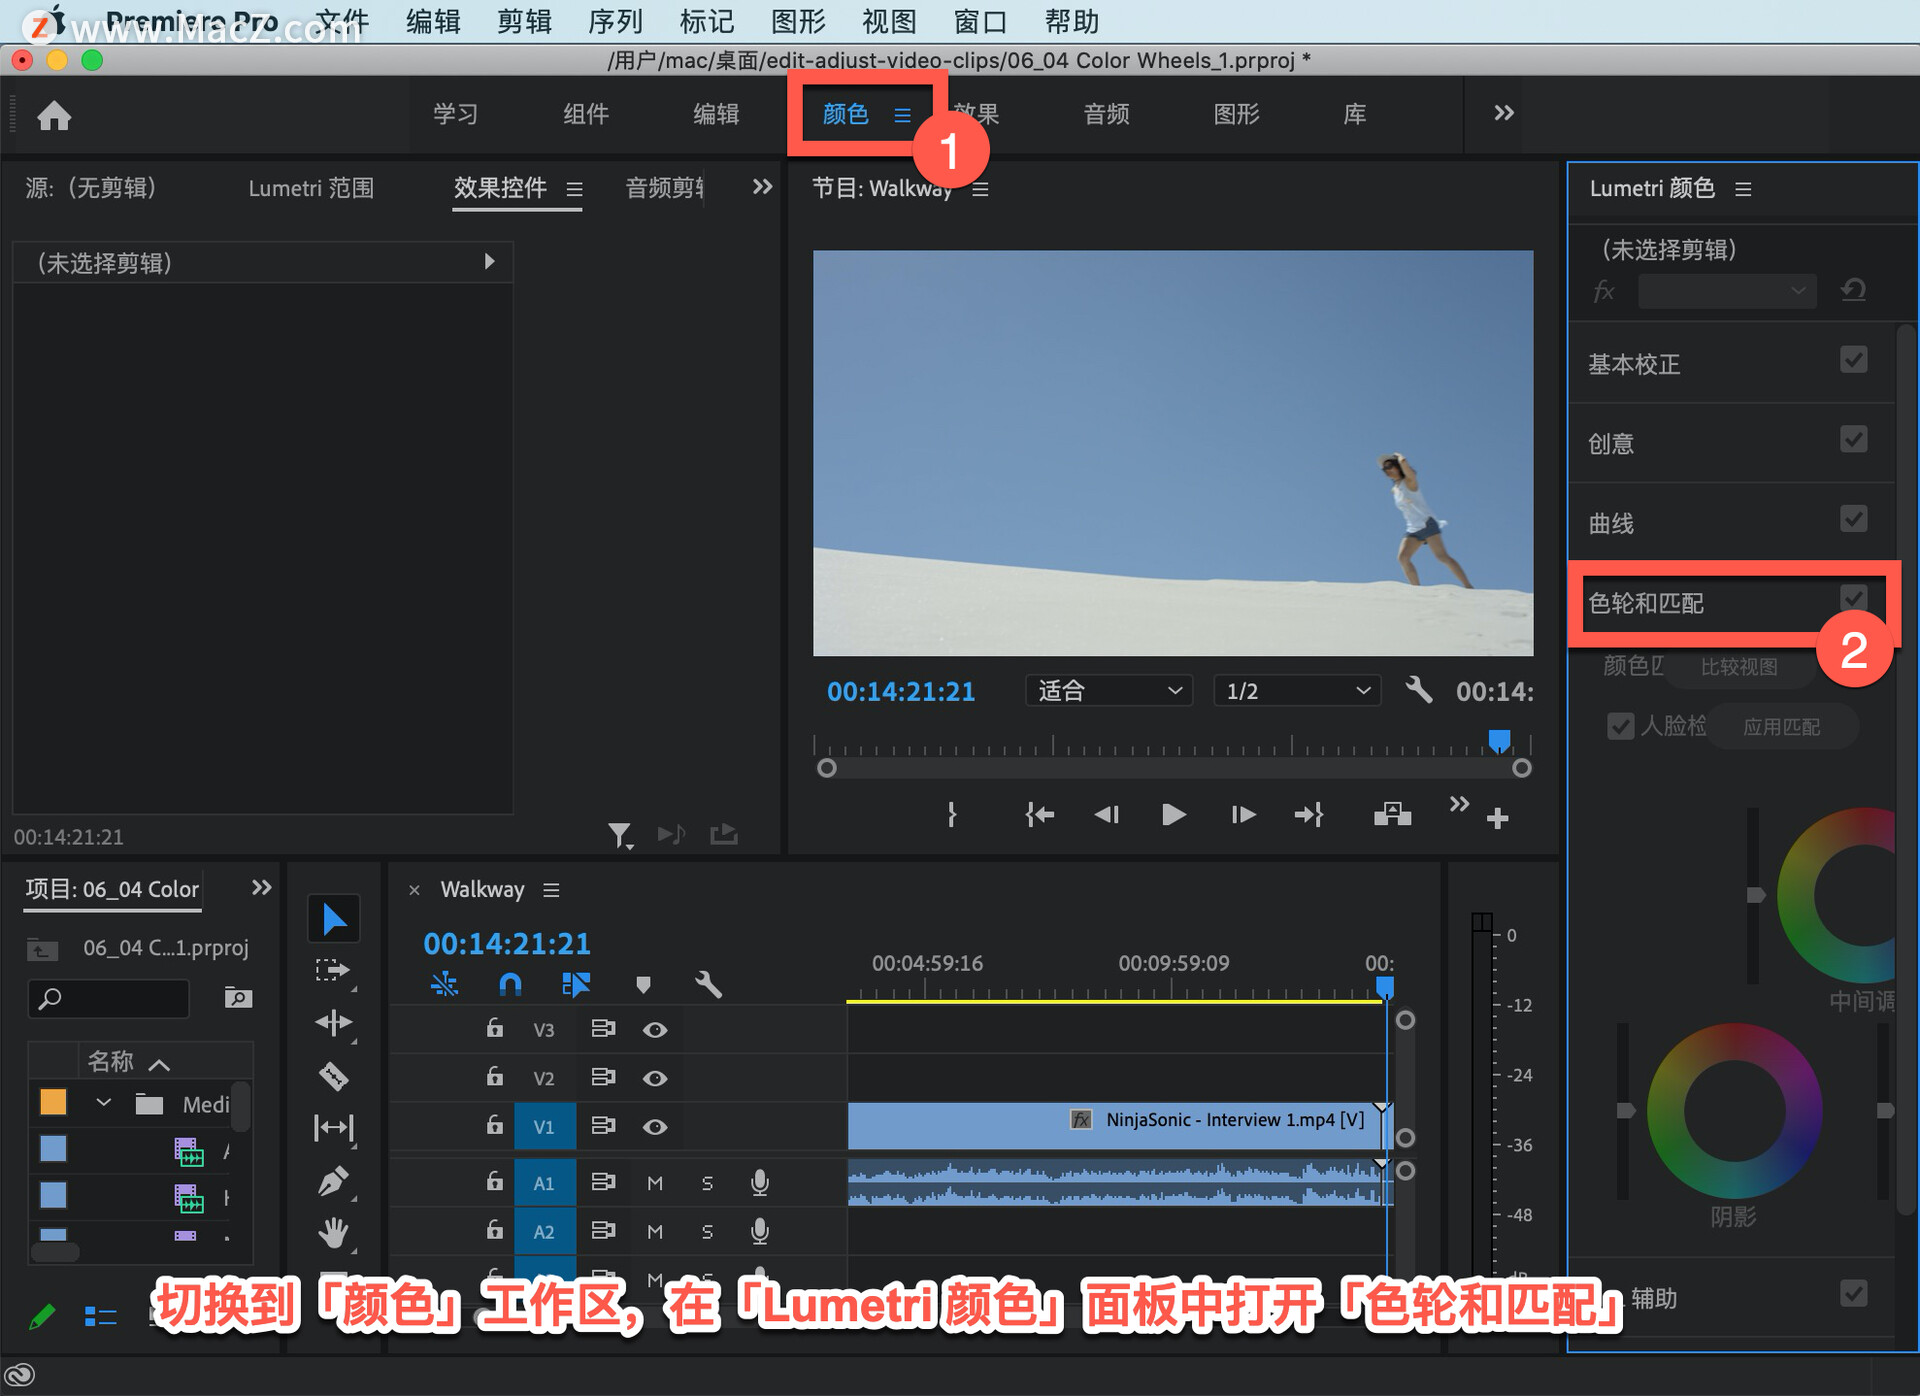Open Lumetri fx effect dropdown
The image size is (1920, 1396).
1727,291
